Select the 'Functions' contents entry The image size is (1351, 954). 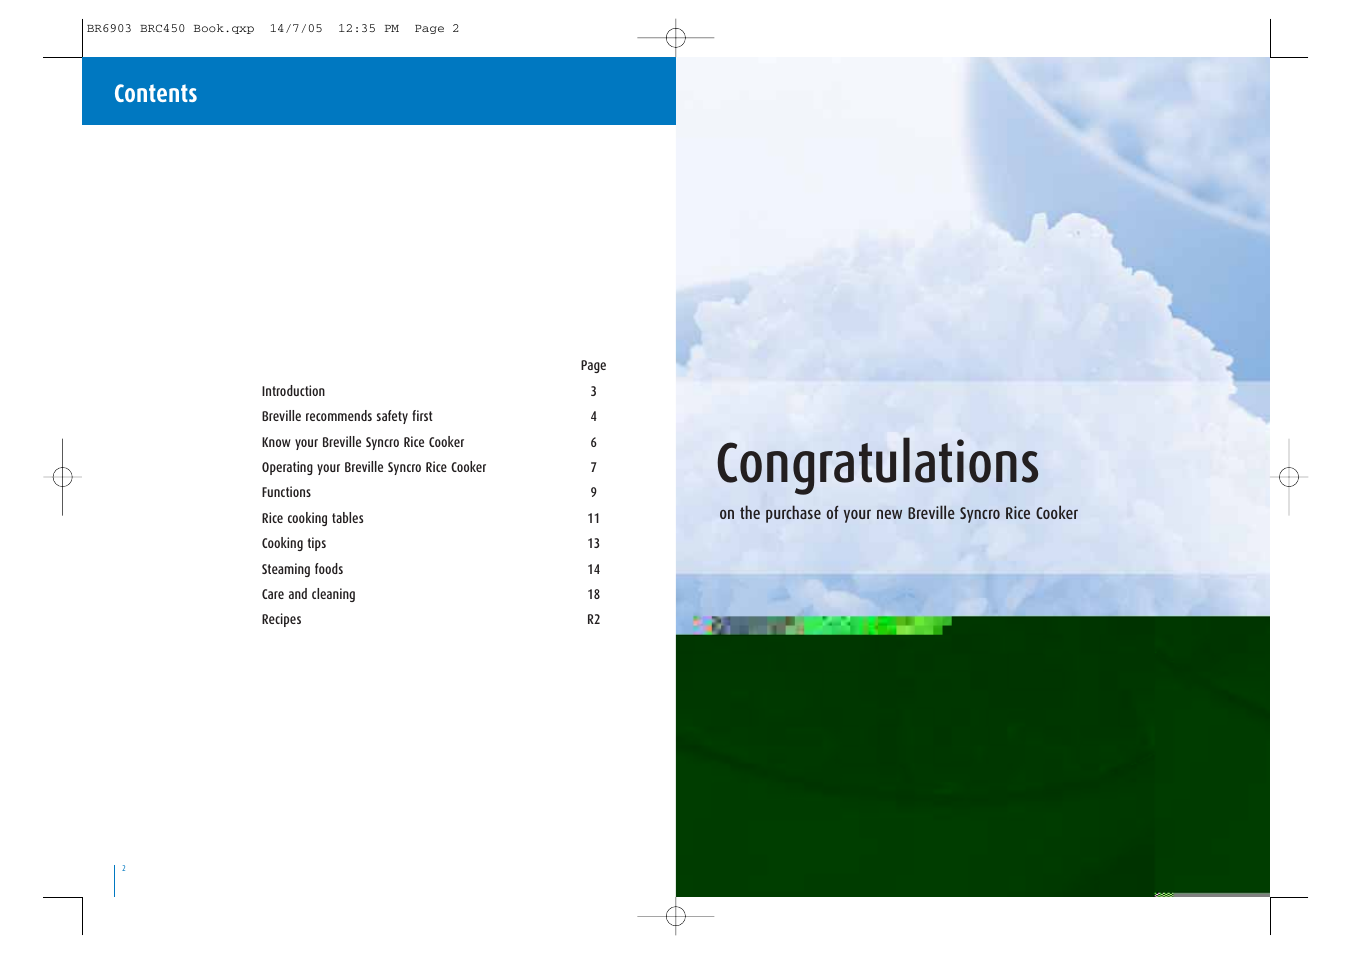[286, 492]
